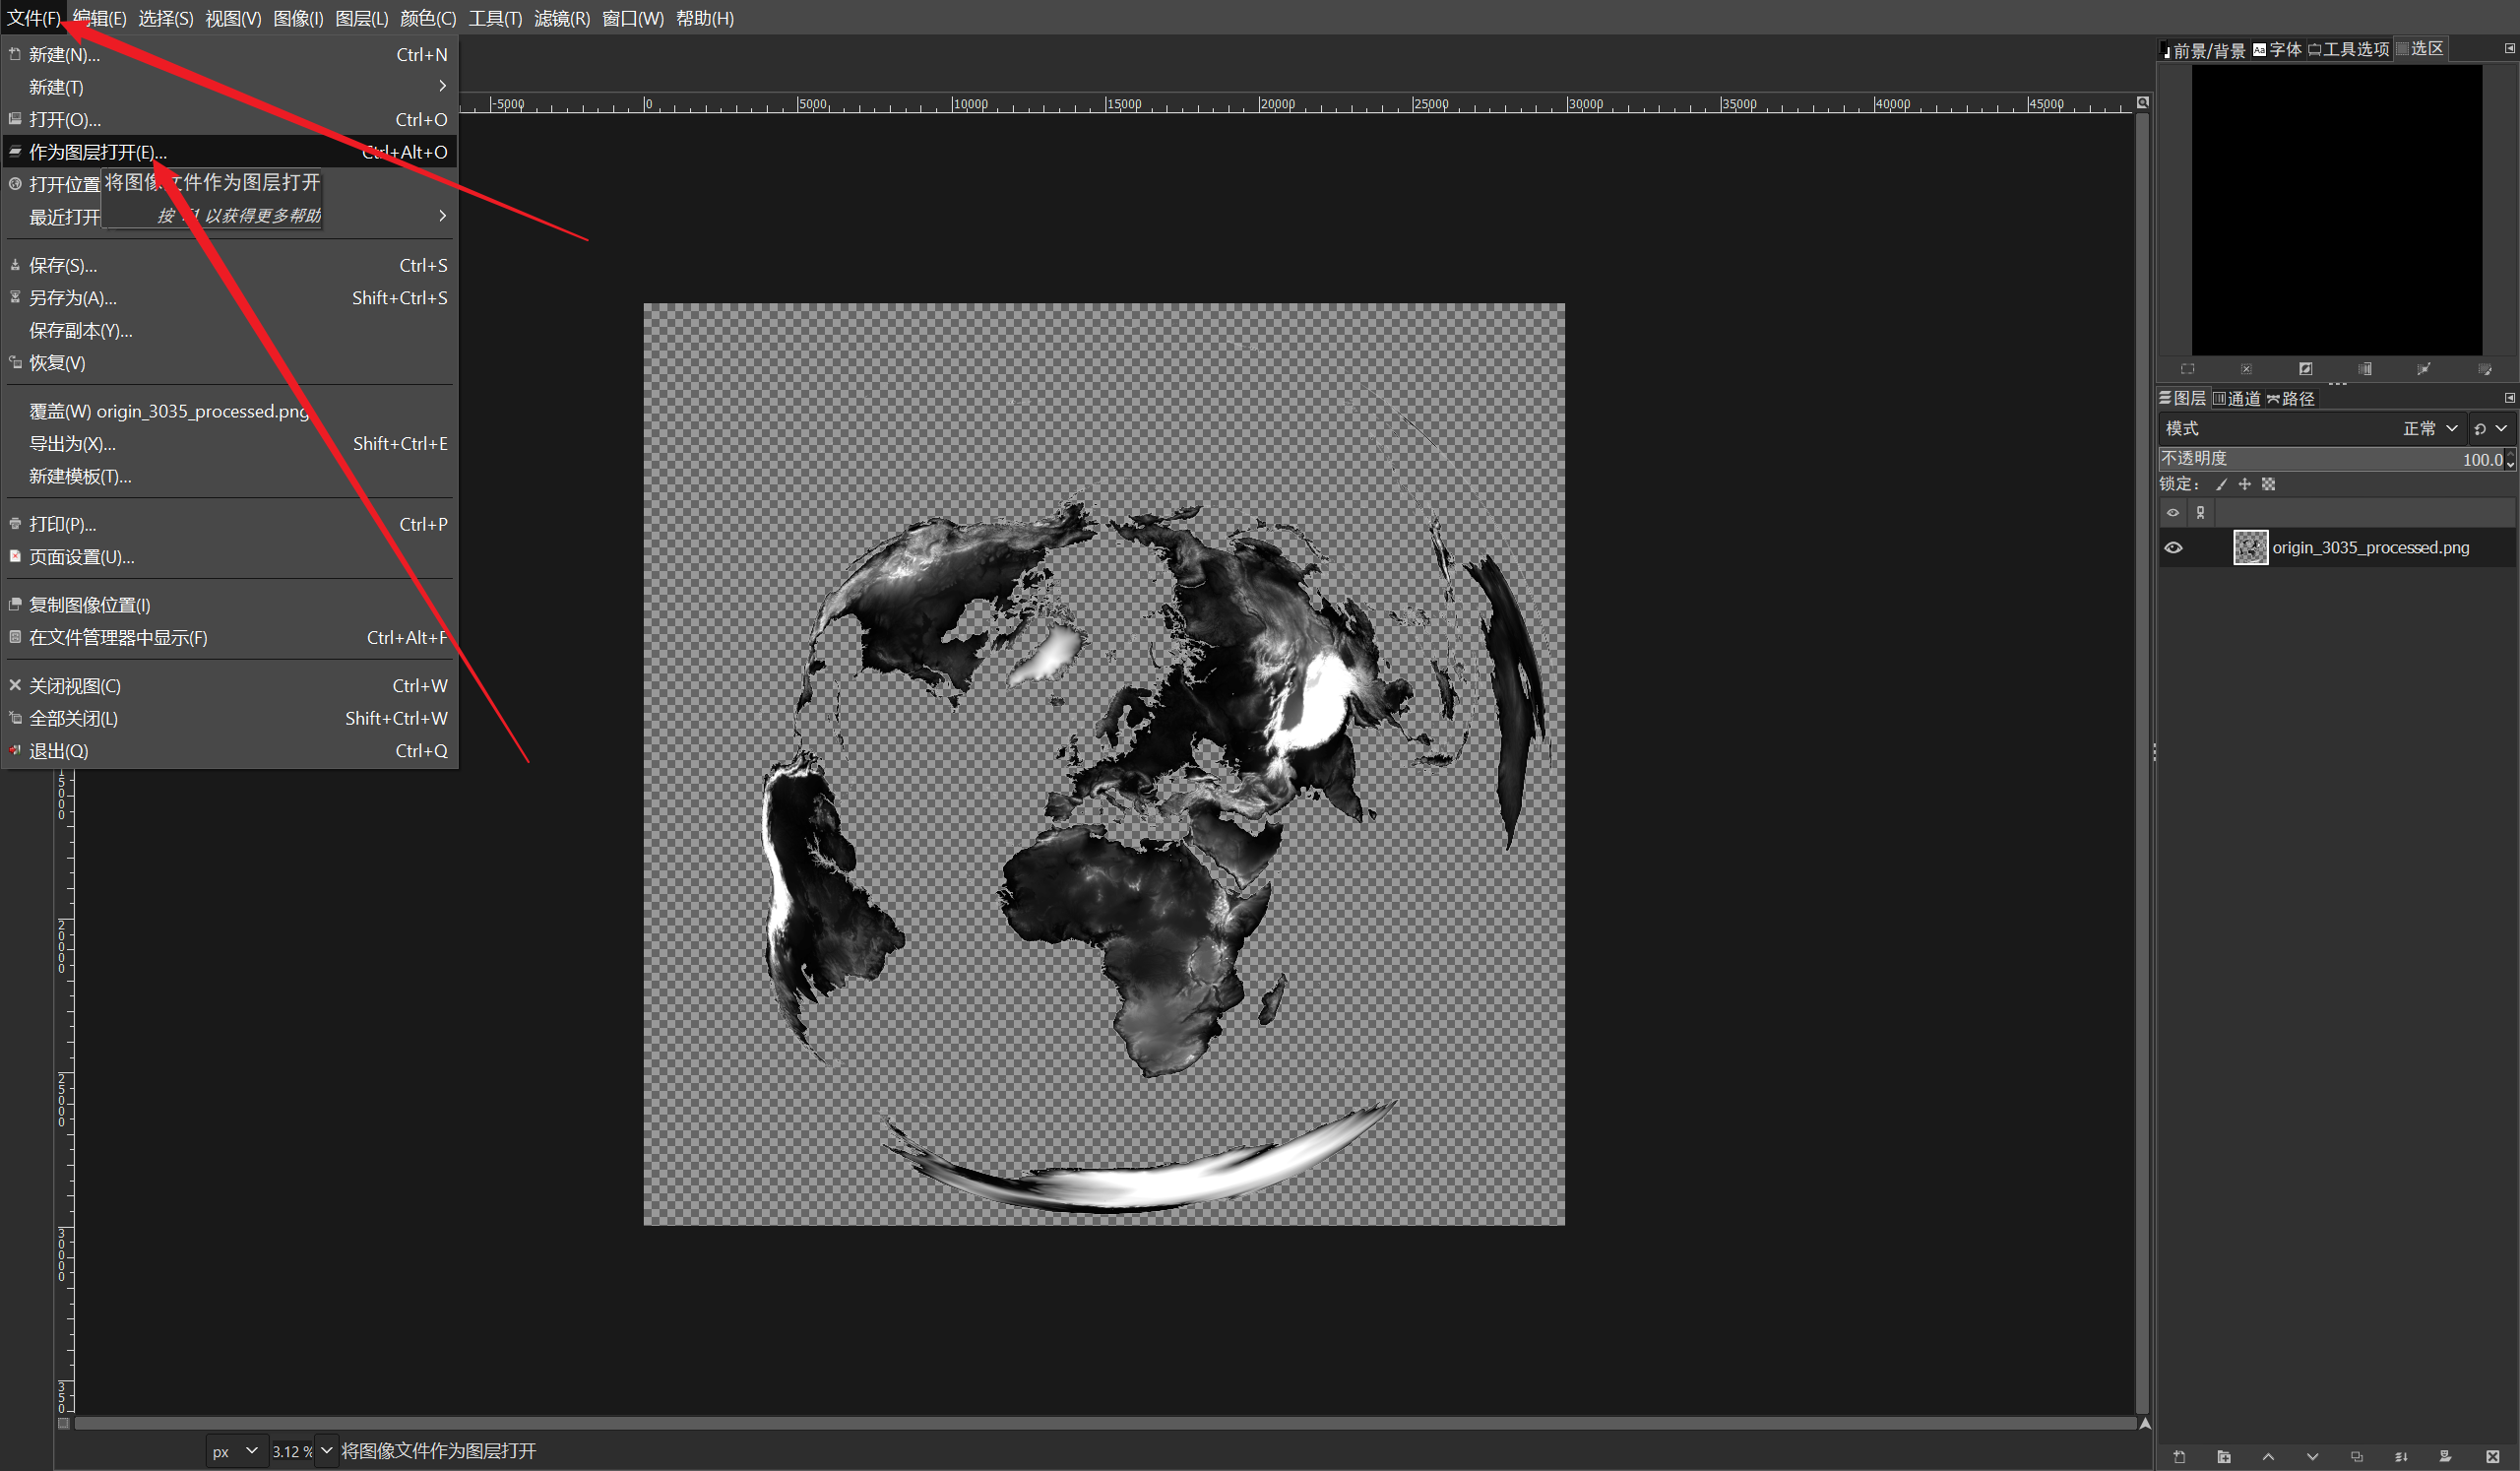Merge layer down with the bottom icon

point(2401,1456)
